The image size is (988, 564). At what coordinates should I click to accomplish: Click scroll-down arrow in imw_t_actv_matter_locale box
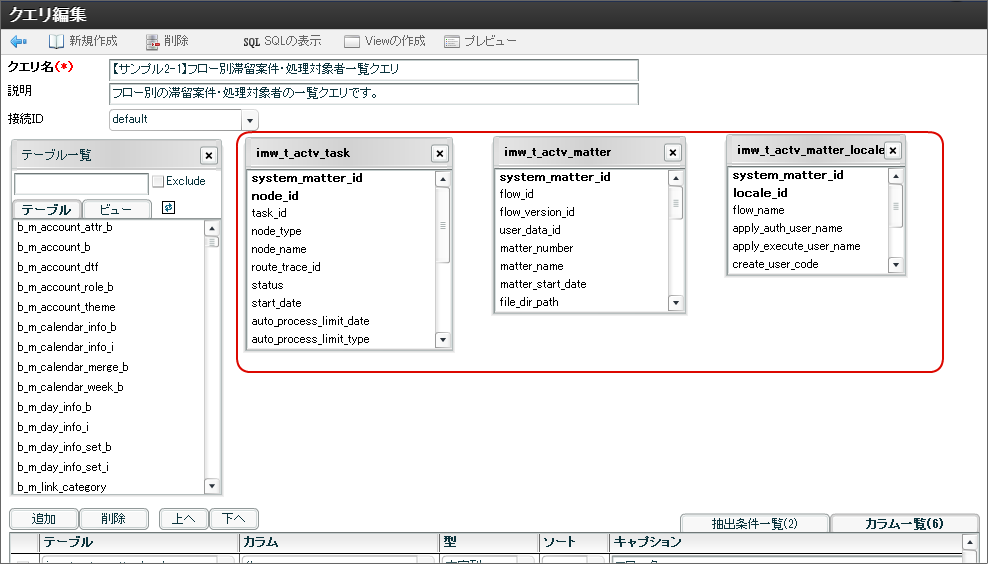click(895, 265)
